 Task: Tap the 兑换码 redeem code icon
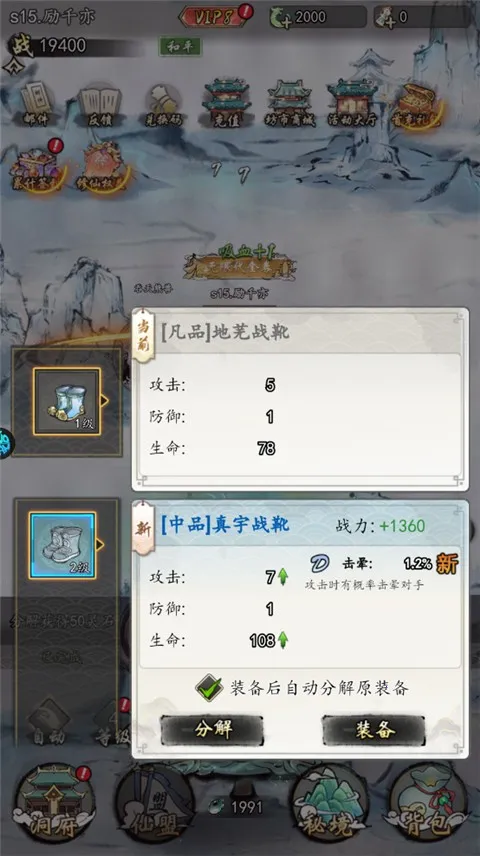(163, 105)
